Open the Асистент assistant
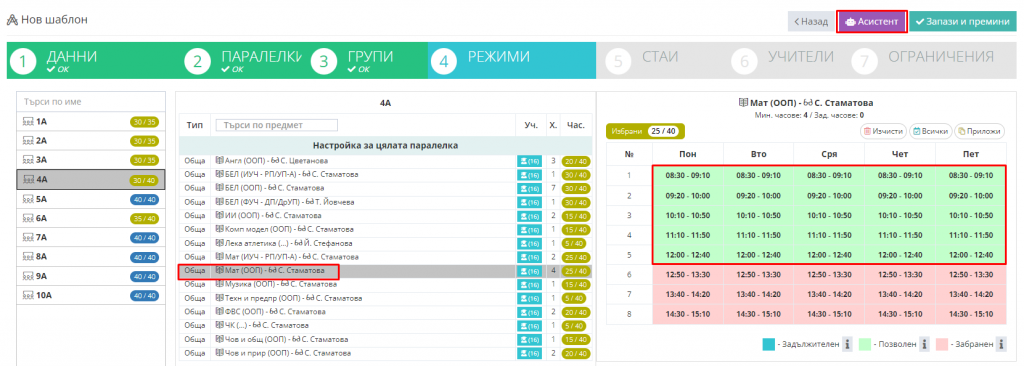1024x366 pixels. 872,22
